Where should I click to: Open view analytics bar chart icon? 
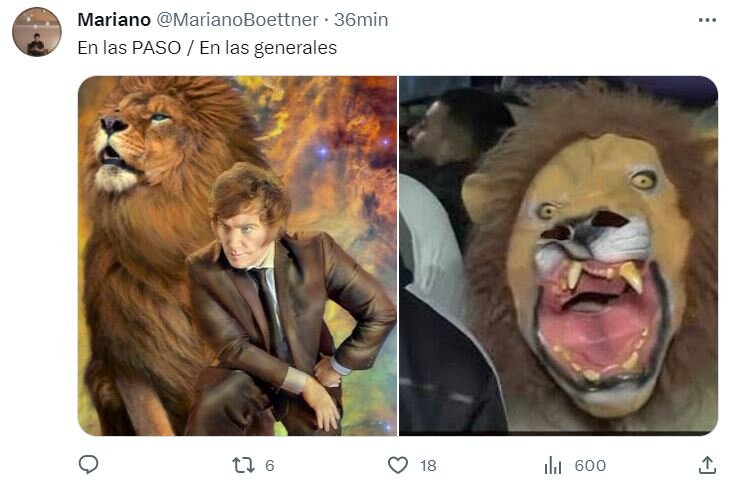coord(553,465)
